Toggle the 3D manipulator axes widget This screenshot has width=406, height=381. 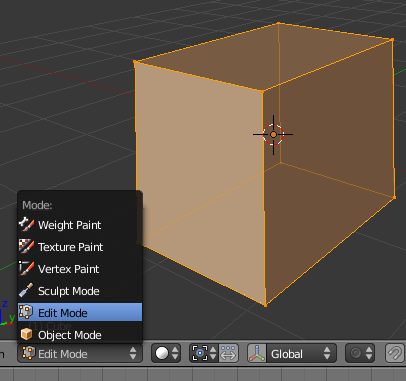point(257,353)
